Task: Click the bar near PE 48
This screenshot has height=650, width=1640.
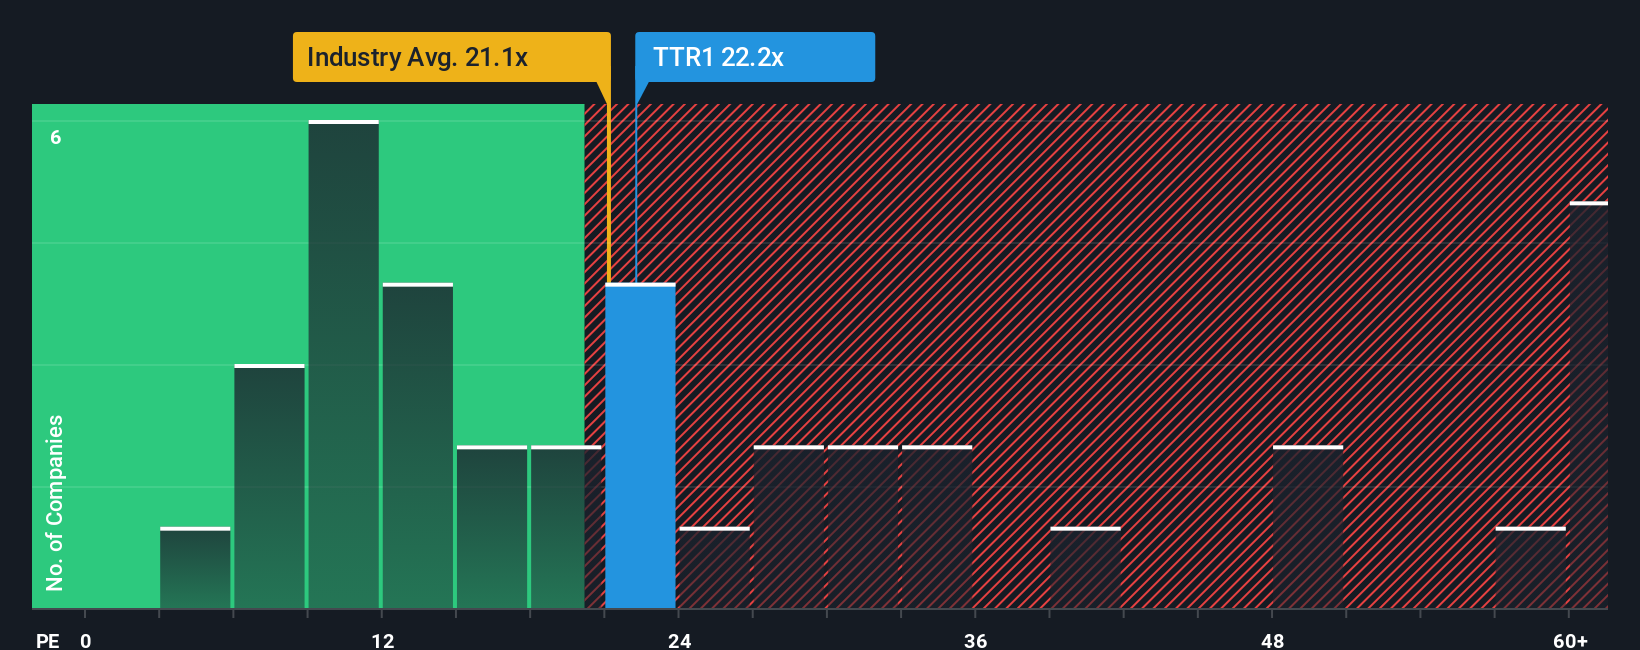Action: click(x=1308, y=527)
